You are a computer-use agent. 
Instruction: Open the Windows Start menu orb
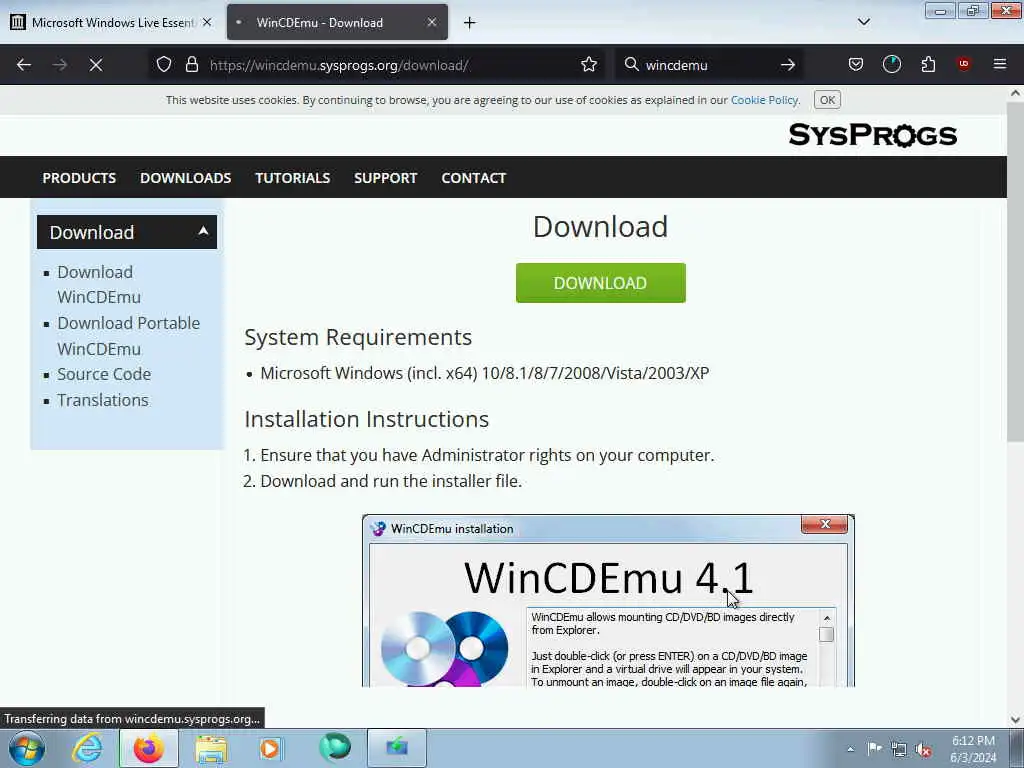27,748
